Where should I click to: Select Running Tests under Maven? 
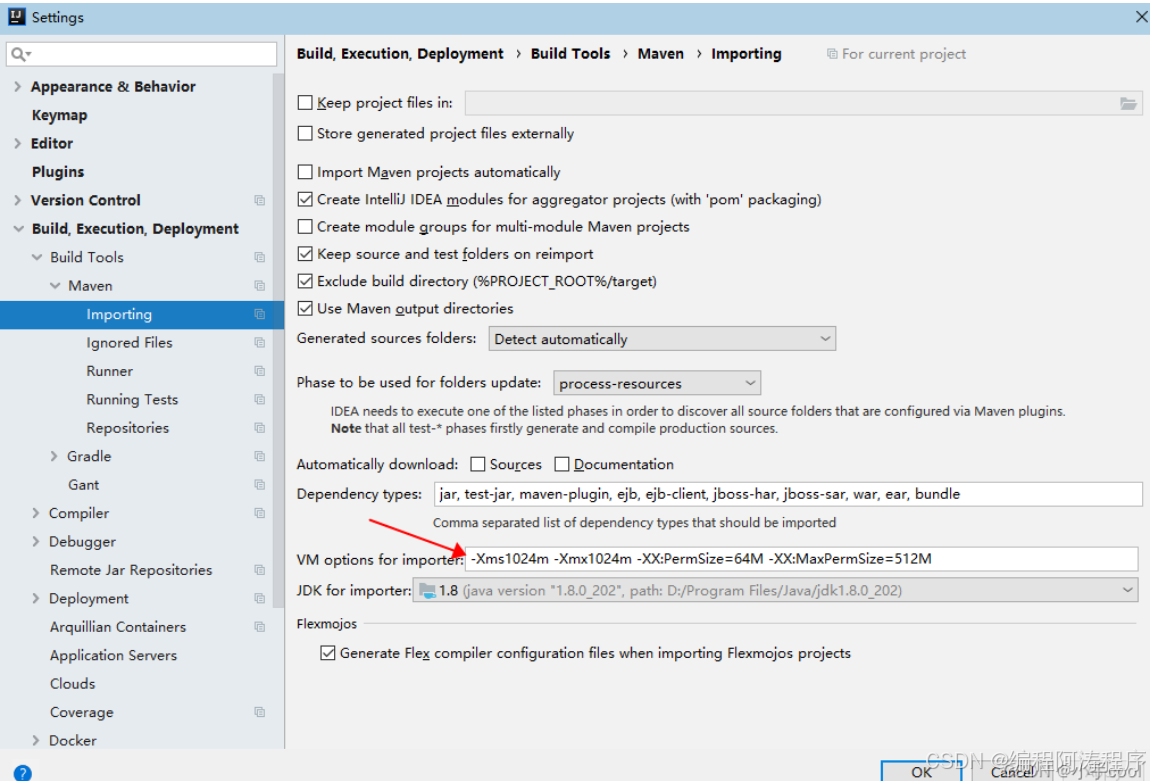(x=132, y=400)
